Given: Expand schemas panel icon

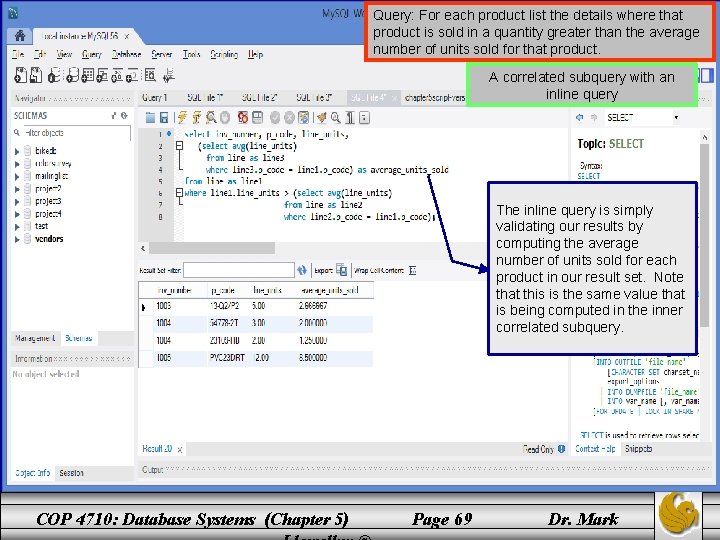Looking at the screenshot, I should tap(114, 116).
